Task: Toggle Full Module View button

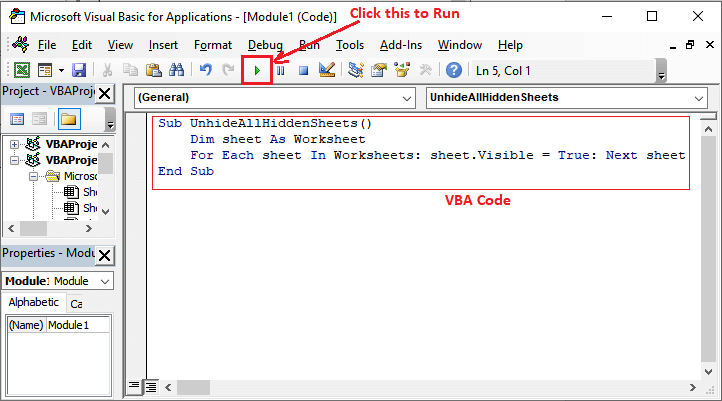Action: point(151,387)
